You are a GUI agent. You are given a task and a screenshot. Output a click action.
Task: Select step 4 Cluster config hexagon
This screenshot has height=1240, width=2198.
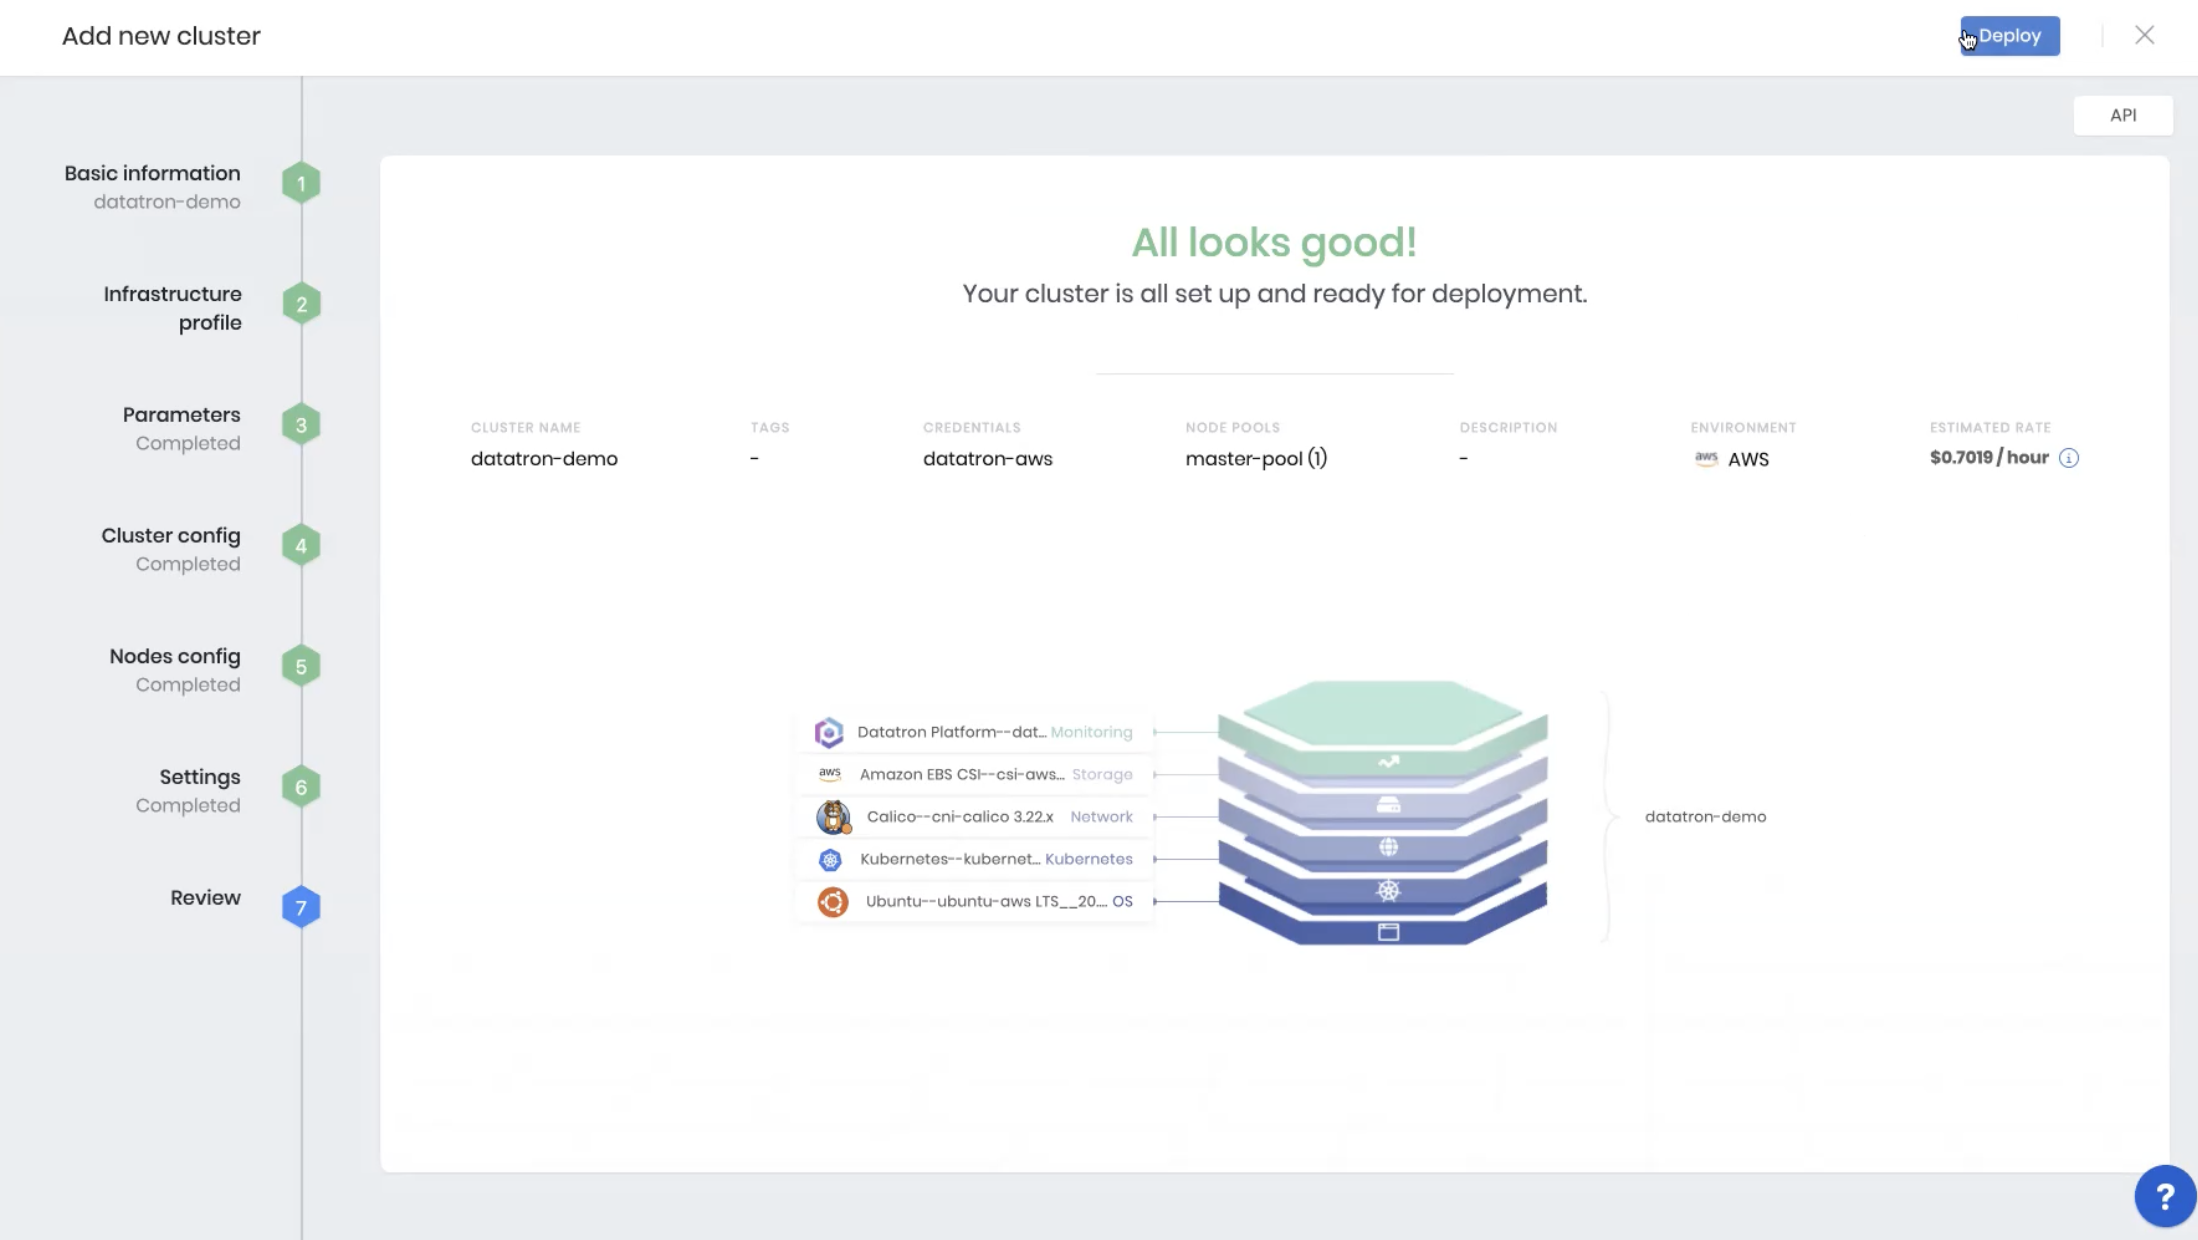[301, 546]
